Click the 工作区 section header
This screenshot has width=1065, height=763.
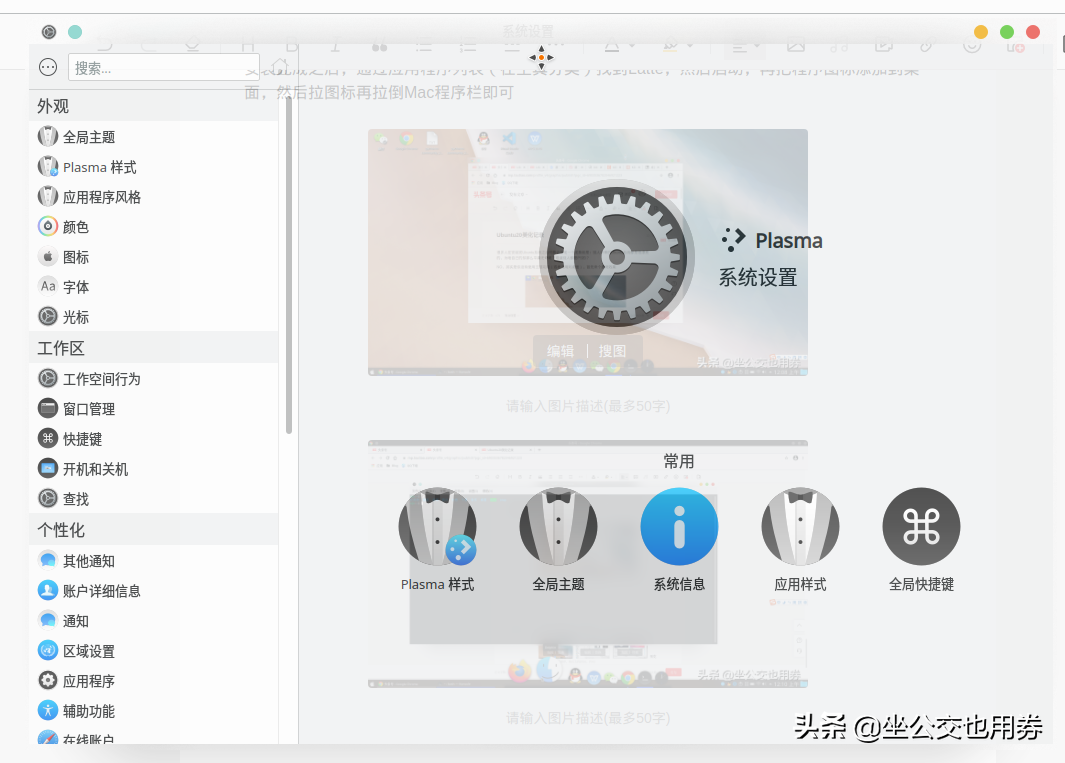(x=154, y=348)
